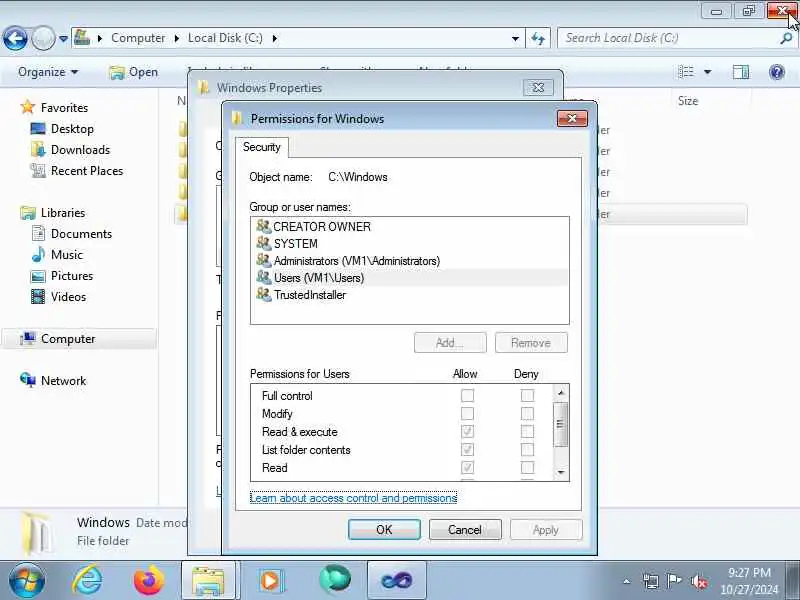Select Administrators (VM1\Administrators) entry
The height and width of the screenshot is (600, 800).
click(x=348, y=261)
